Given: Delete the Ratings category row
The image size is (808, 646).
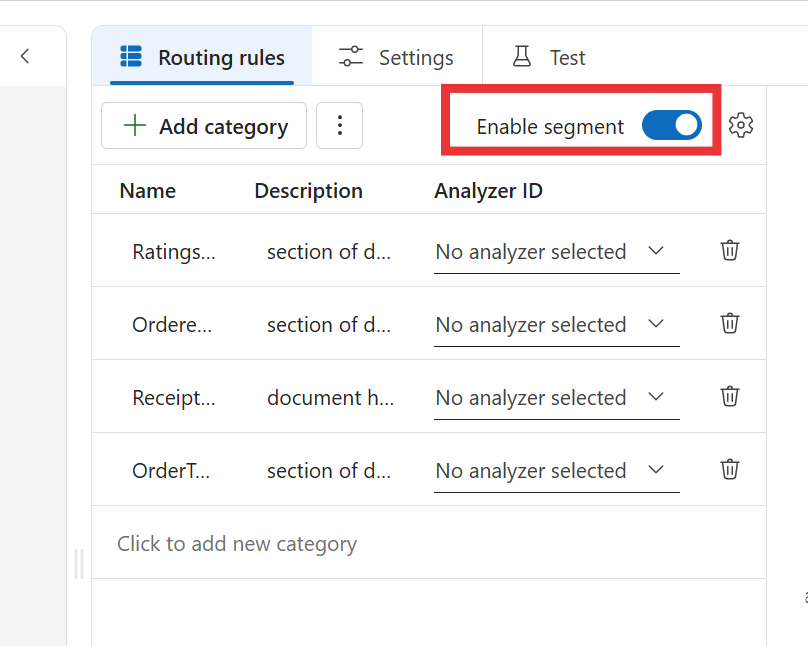Looking at the screenshot, I should coord(730,250).
